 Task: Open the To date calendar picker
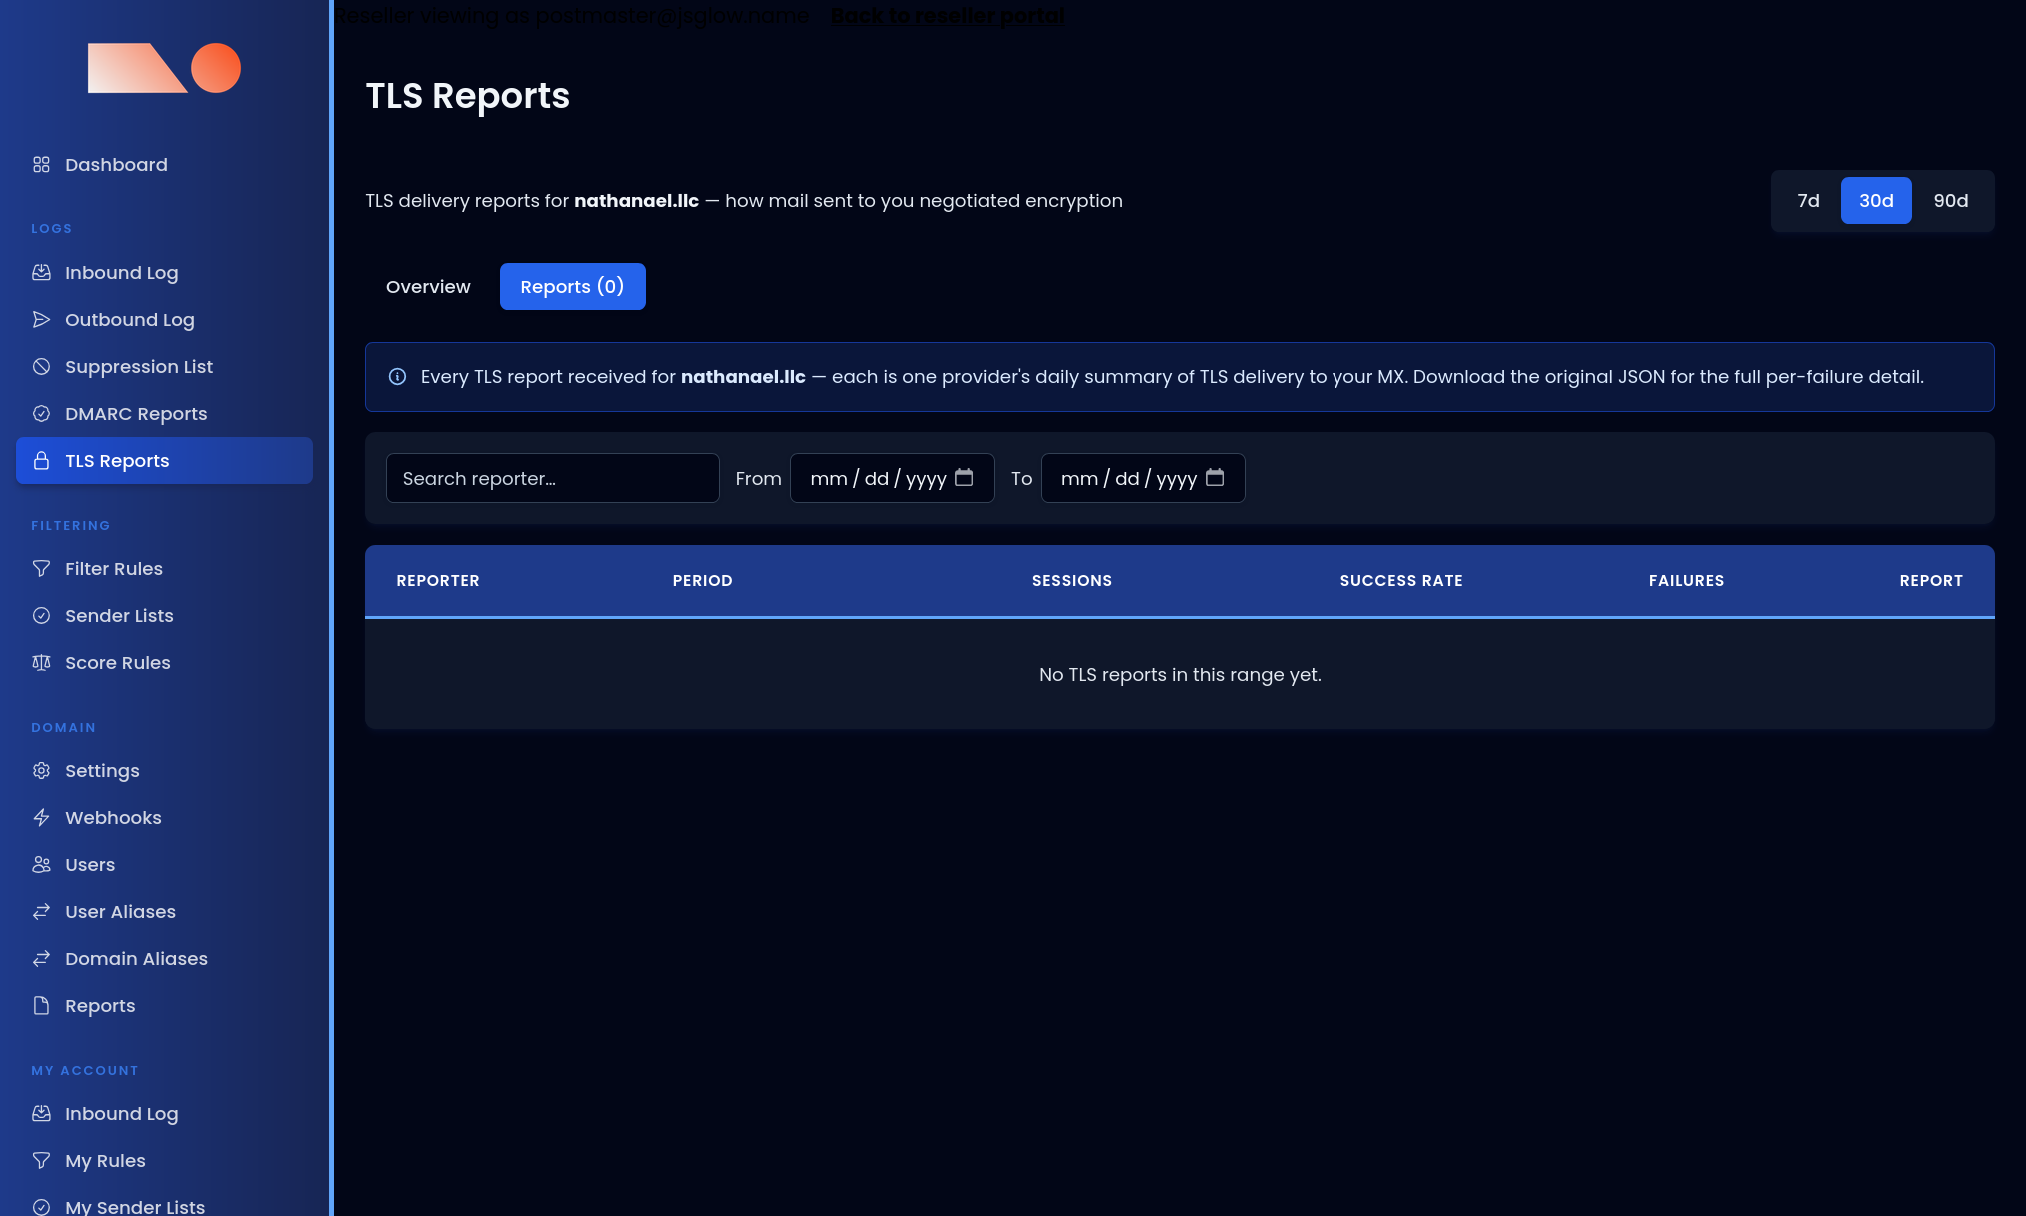[1215, 477]
